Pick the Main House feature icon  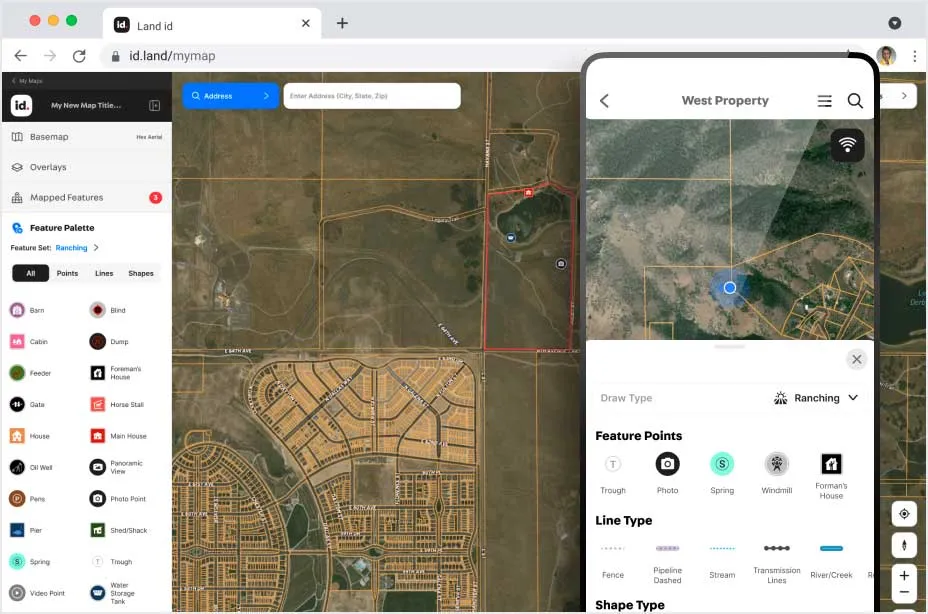(98, 436)
